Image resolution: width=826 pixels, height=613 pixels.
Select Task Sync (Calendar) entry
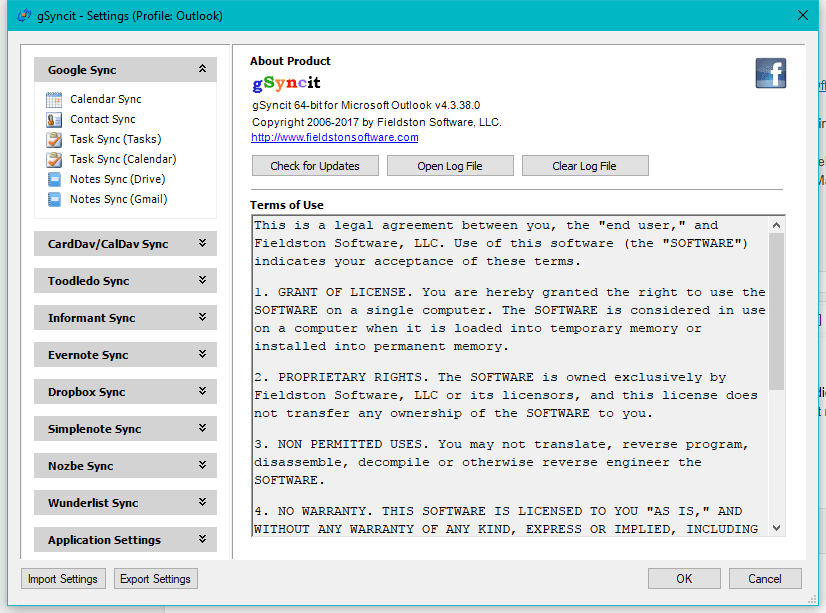(x=123, y=159)
